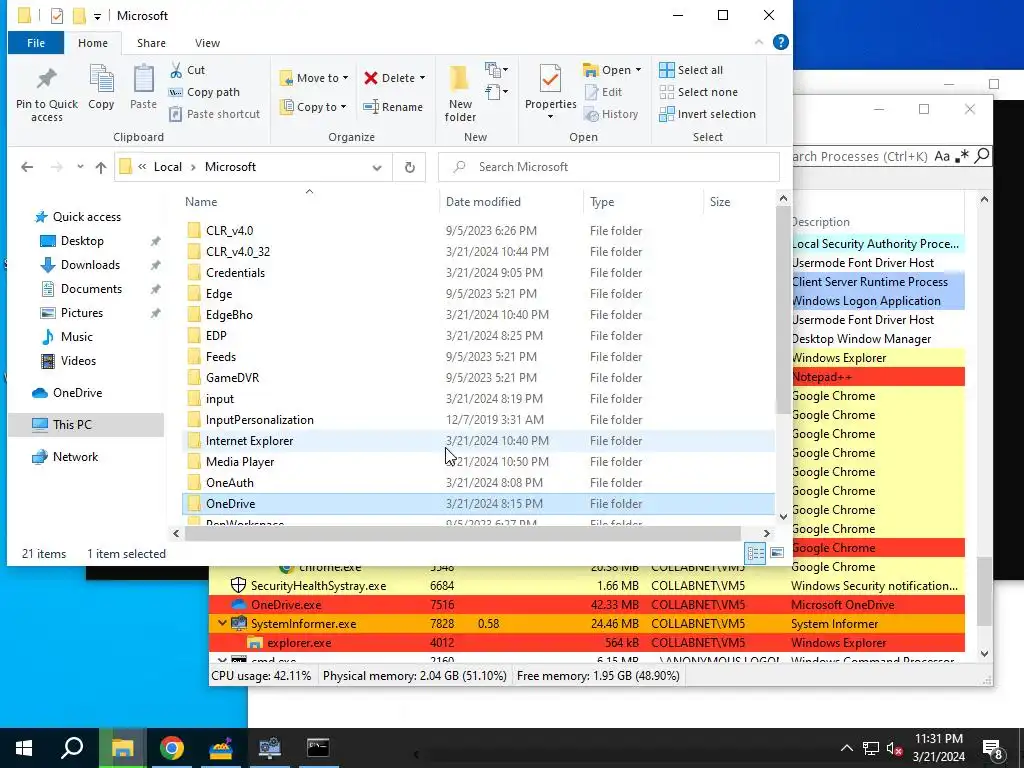The height and width of the screenshot is (768, 1024).
Task: Refresh the Microsoft folder view
Action: click(409, 167)
